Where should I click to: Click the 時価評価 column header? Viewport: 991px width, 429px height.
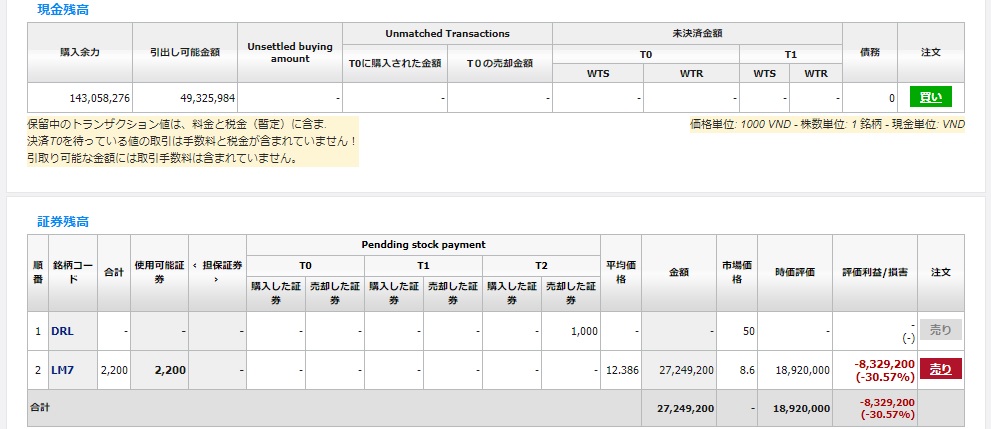coord(795,272)
